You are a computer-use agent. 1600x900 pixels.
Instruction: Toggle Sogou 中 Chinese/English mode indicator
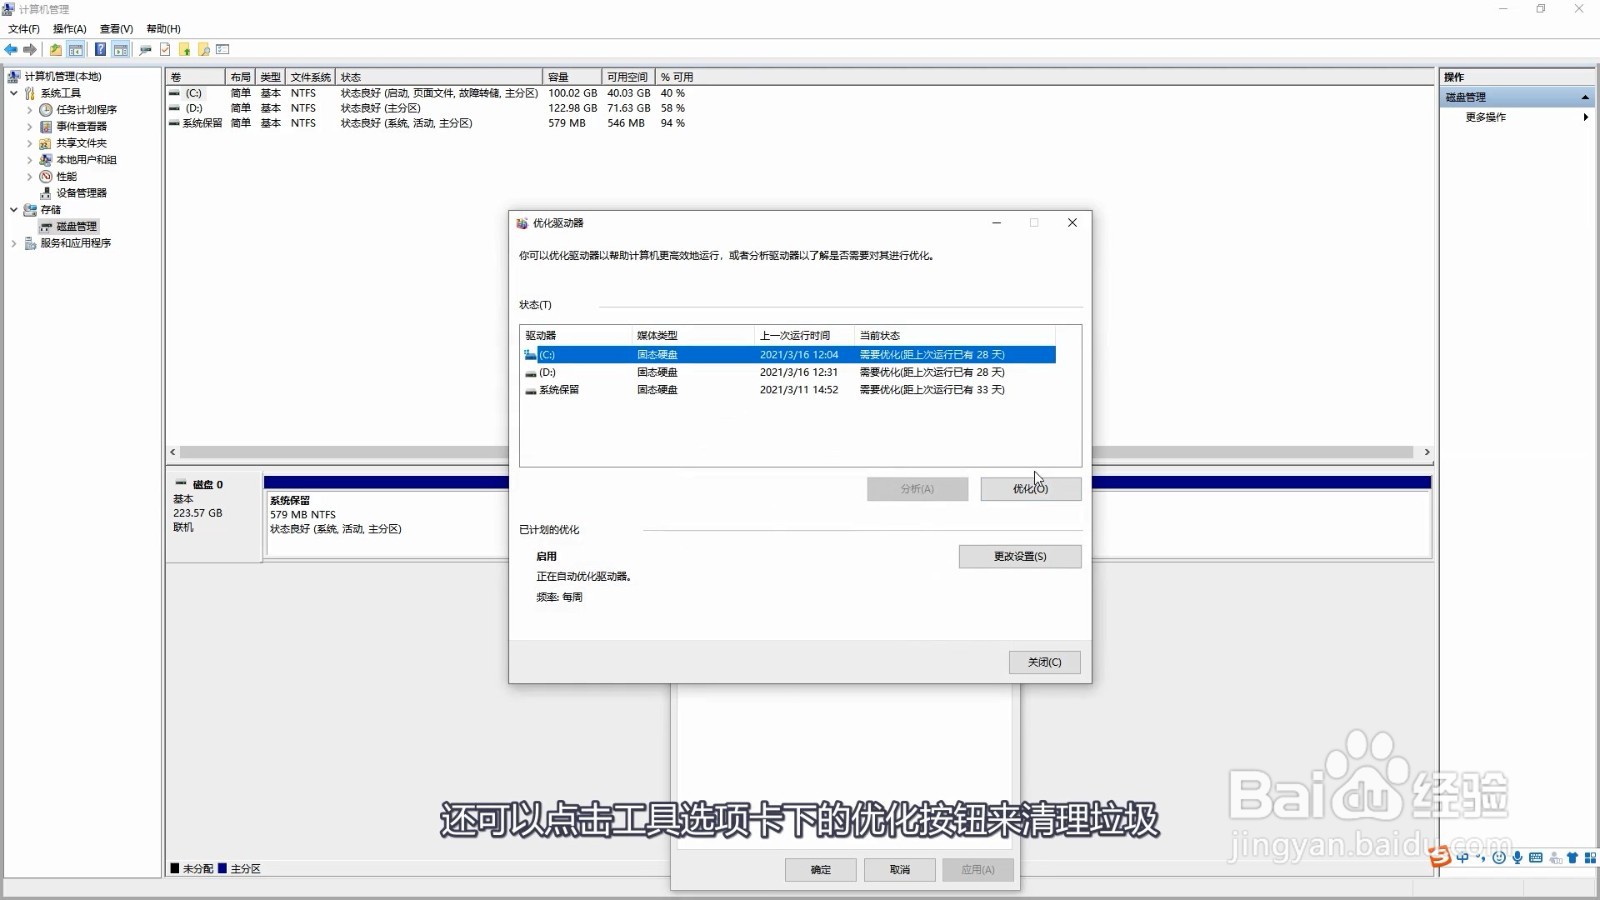pos(1462,857)
